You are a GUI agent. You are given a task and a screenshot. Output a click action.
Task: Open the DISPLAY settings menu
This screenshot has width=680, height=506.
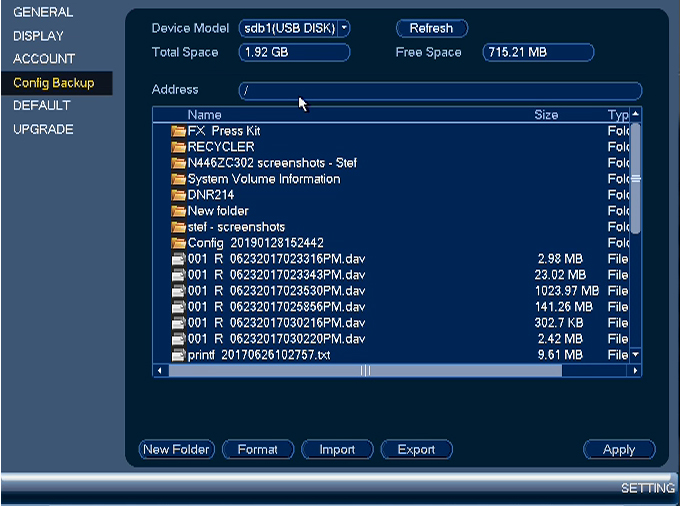click(38, 36)
